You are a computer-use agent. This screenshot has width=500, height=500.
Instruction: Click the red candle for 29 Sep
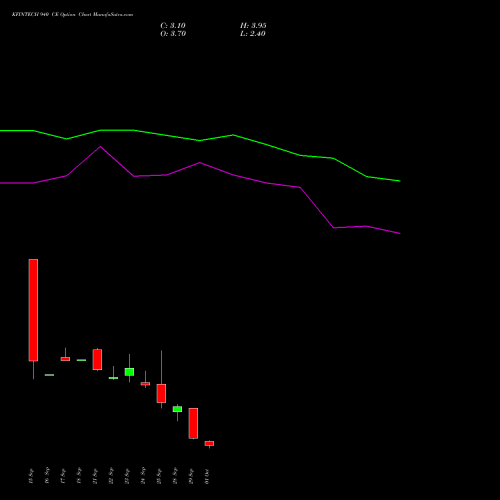point(193,423)
